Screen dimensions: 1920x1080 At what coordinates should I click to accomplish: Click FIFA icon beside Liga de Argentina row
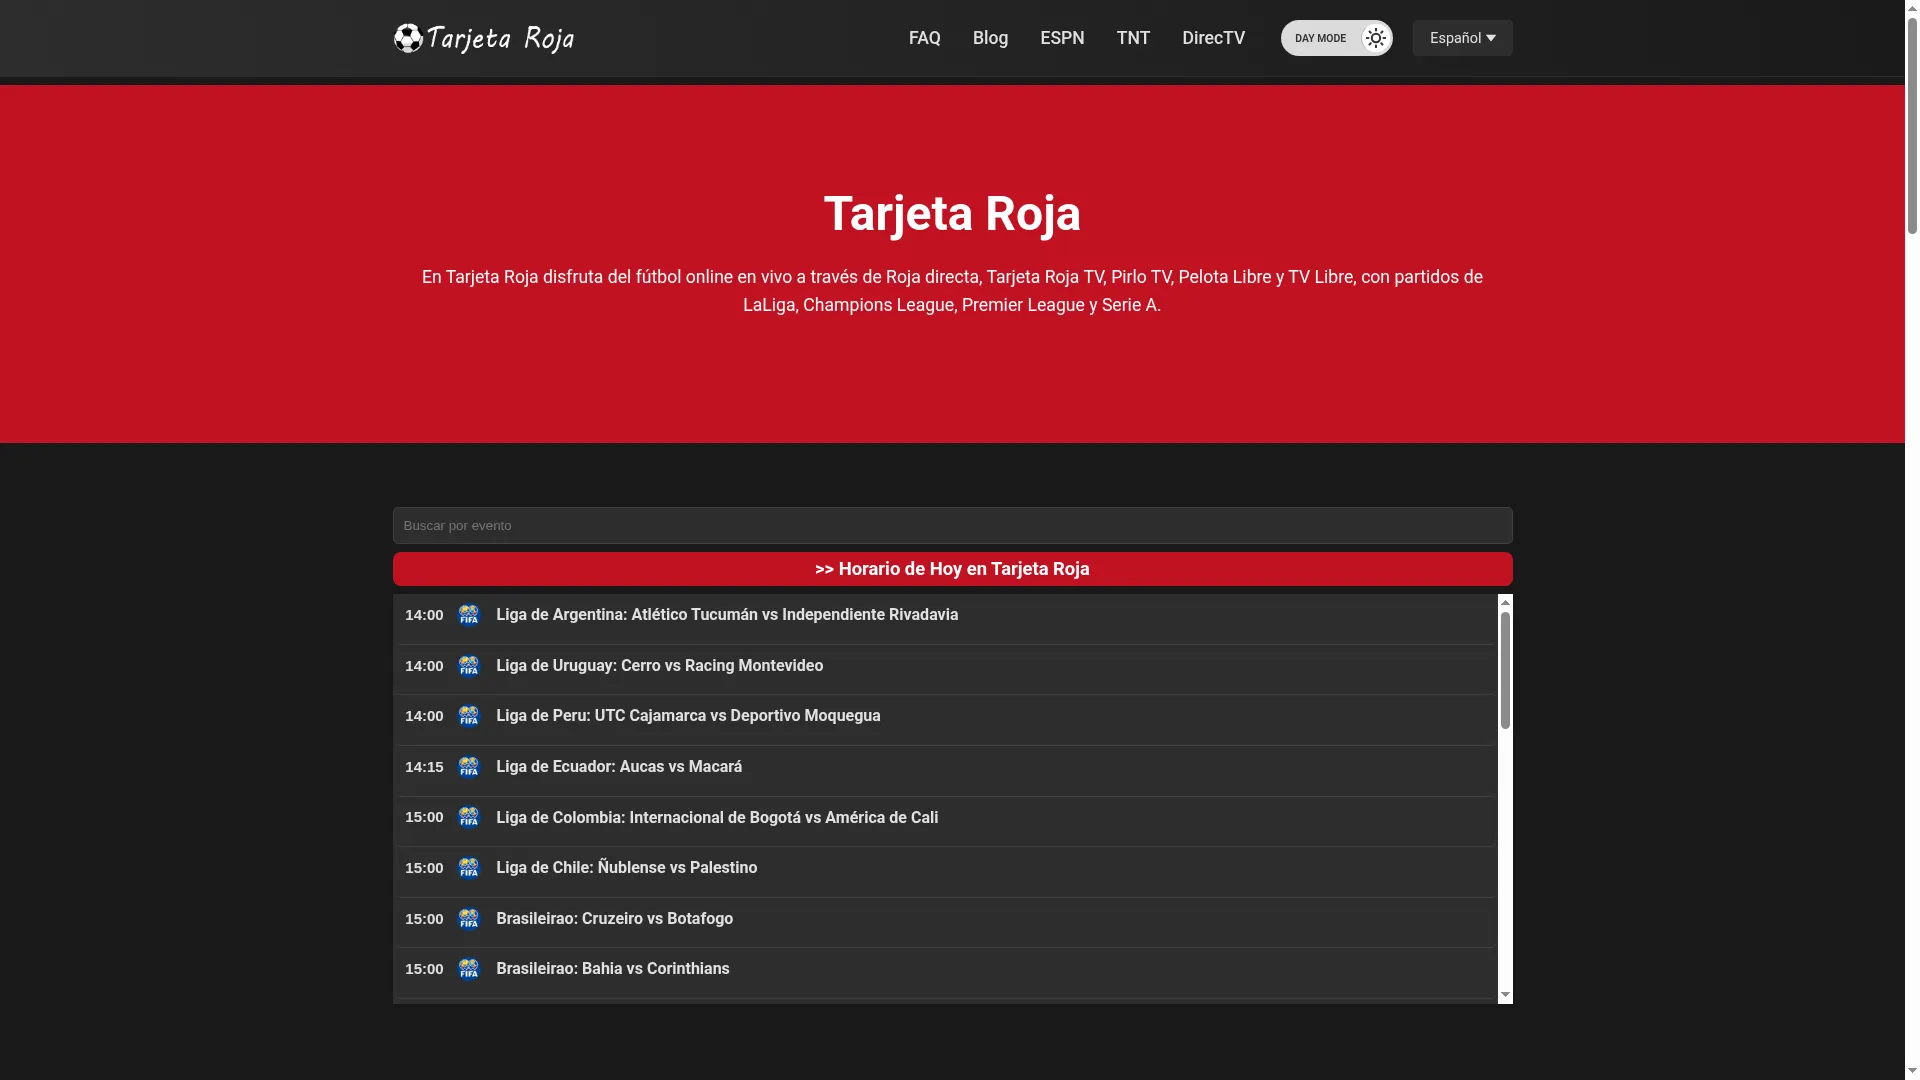point(469,615)
